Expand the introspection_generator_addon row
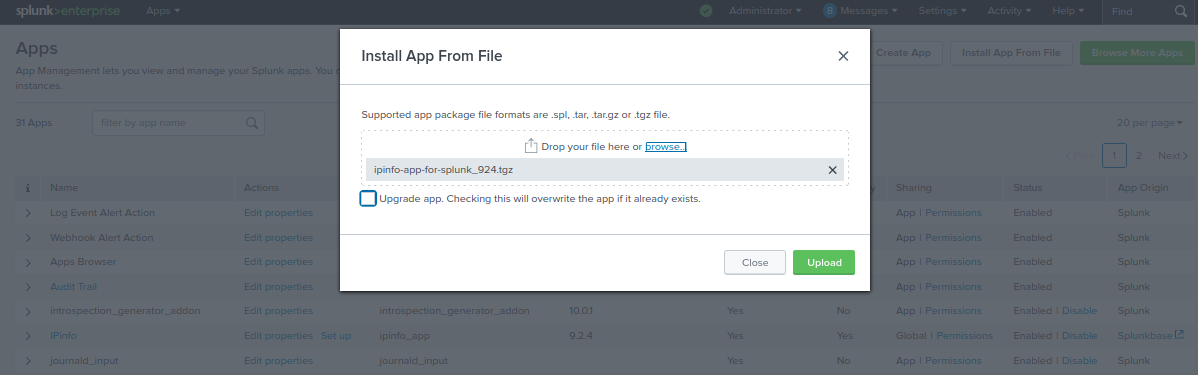 [x=28, y=311]
